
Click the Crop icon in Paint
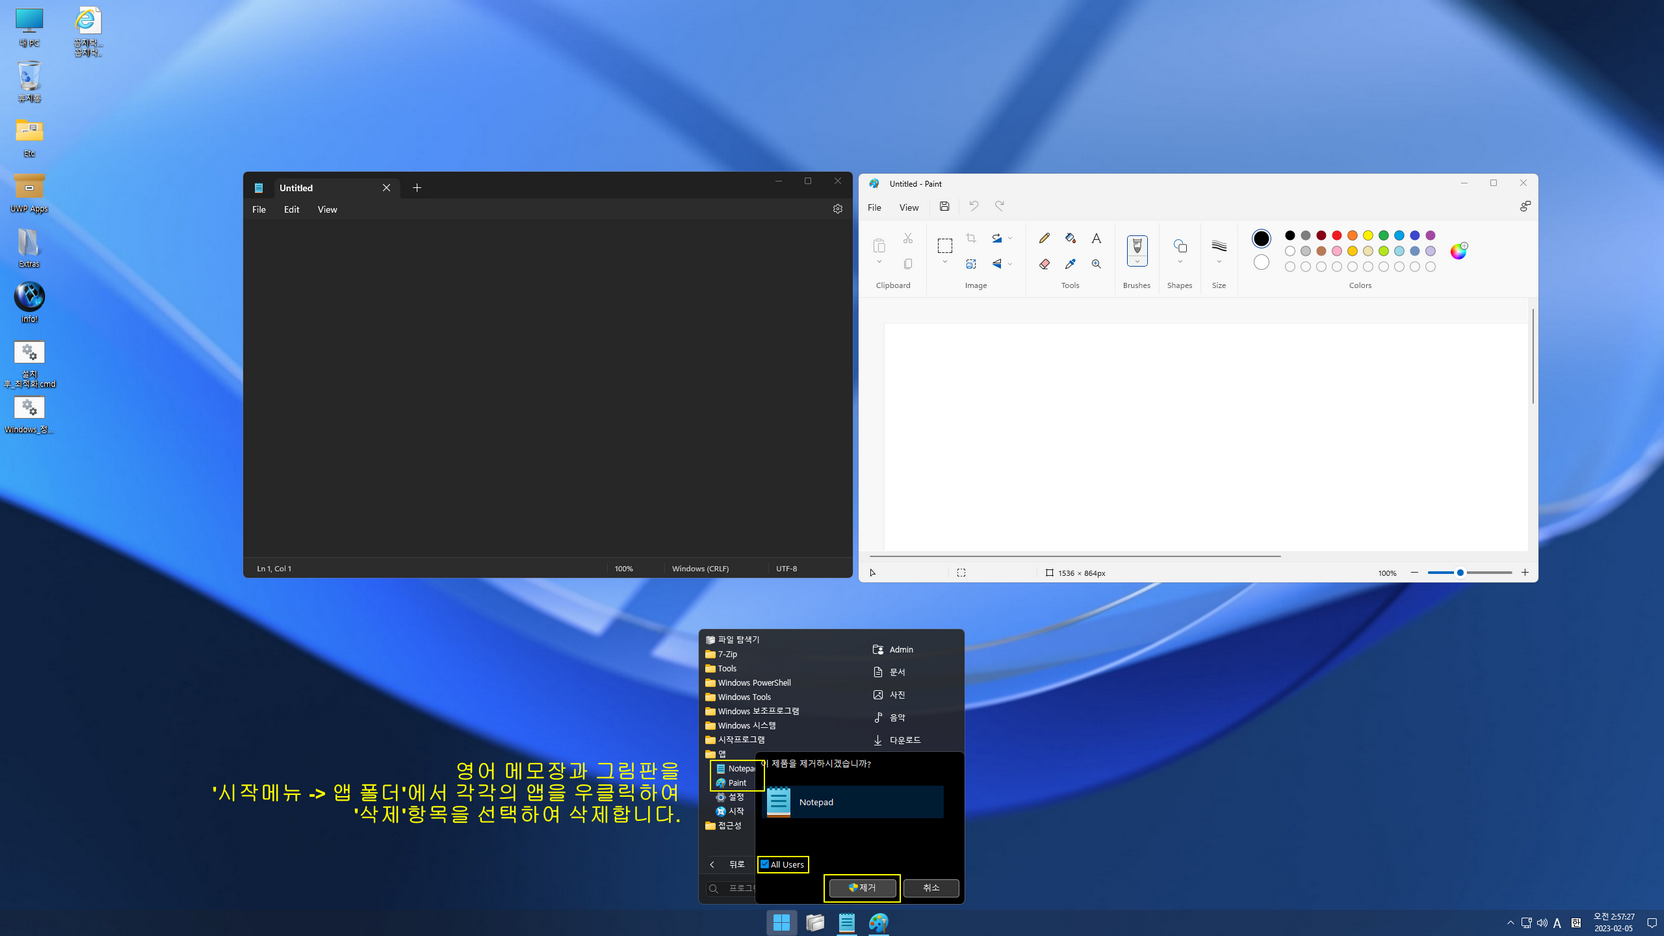(x=971, y=238)
